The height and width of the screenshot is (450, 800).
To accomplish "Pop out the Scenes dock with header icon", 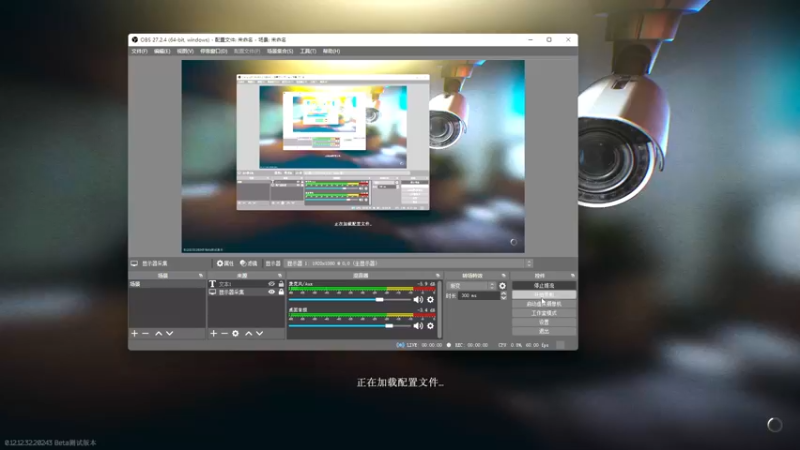I will (x=201, y=276).
